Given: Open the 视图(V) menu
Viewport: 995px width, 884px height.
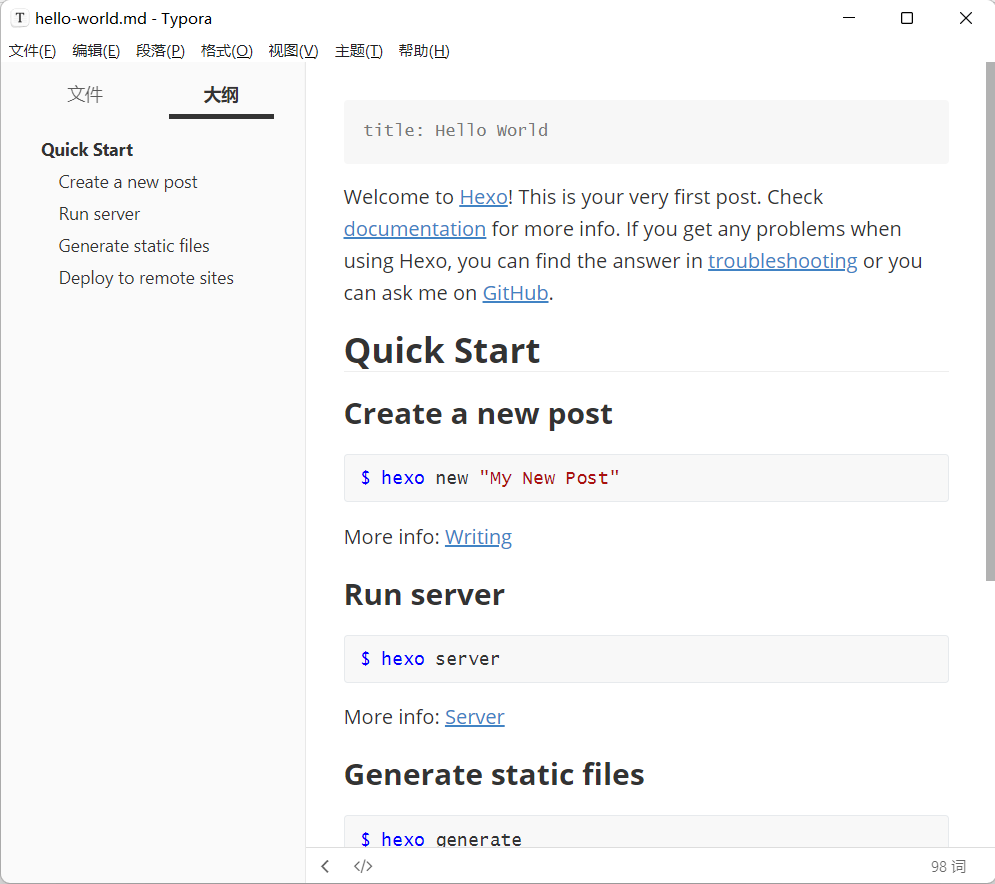Looking at the screenshot, I should [293, 51].
